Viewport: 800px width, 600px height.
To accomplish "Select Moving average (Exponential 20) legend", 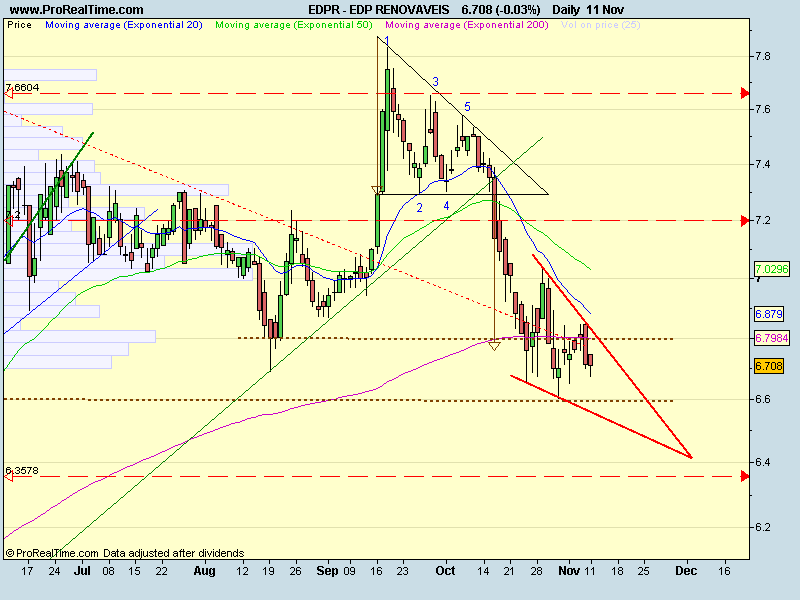I will point(124,24).
